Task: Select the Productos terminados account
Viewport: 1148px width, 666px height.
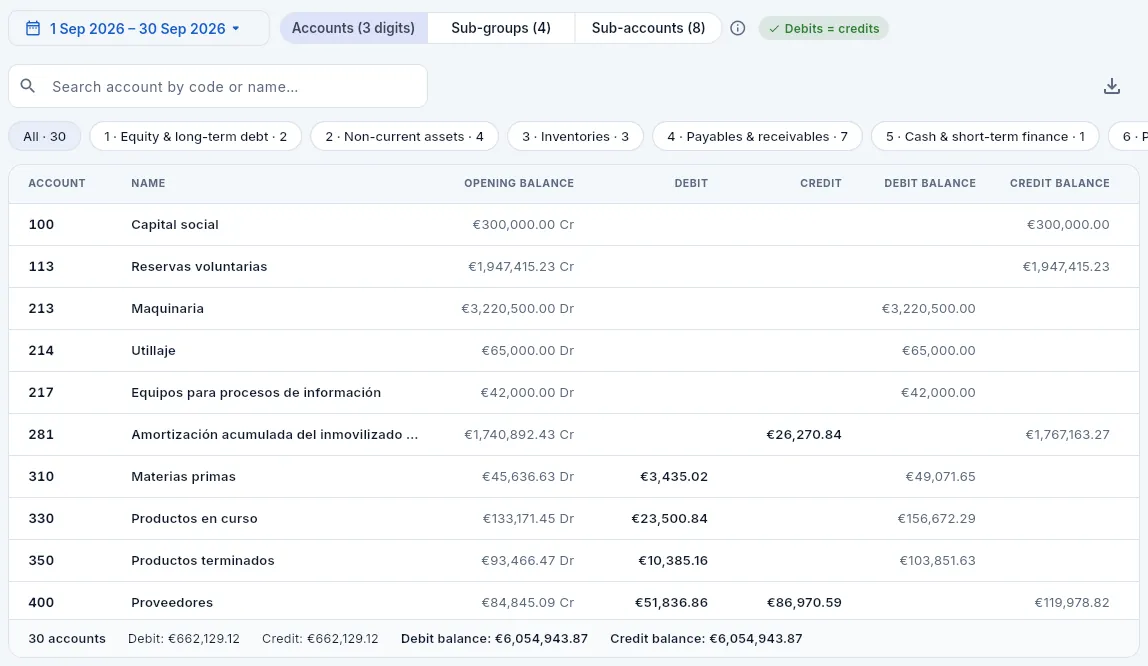Action: [x=203, y=561]
